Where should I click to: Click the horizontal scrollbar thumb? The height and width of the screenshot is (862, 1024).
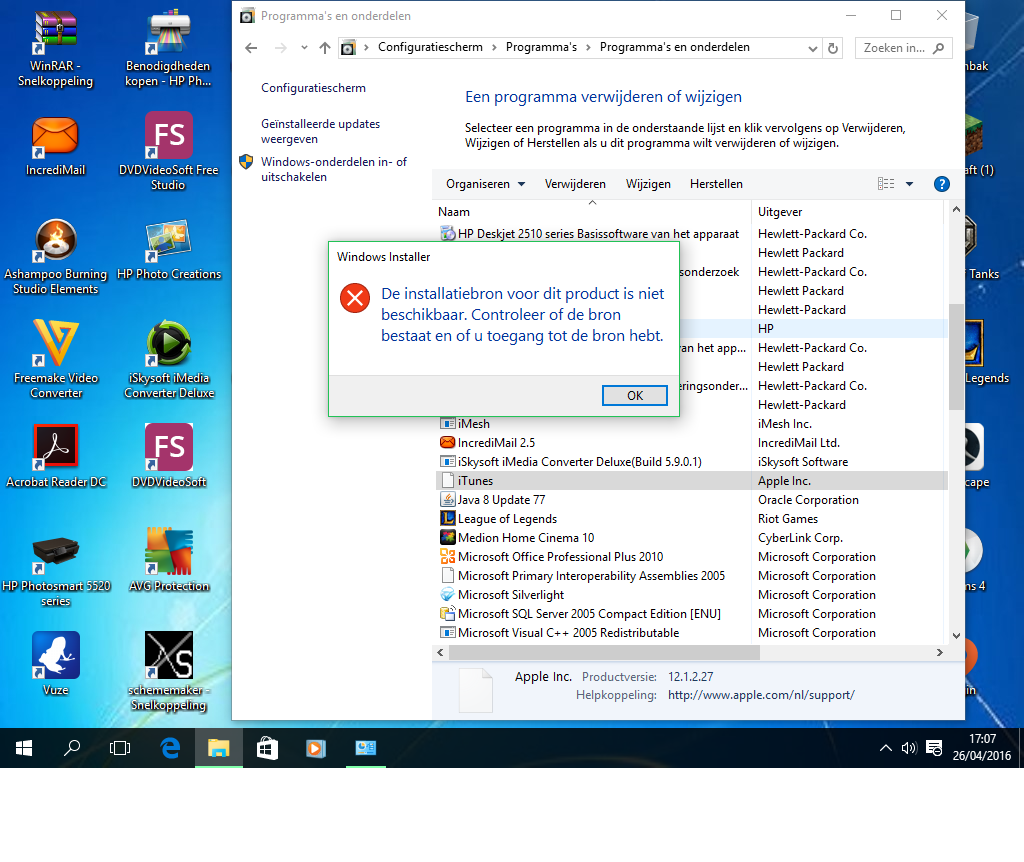(x=605, y=652)
